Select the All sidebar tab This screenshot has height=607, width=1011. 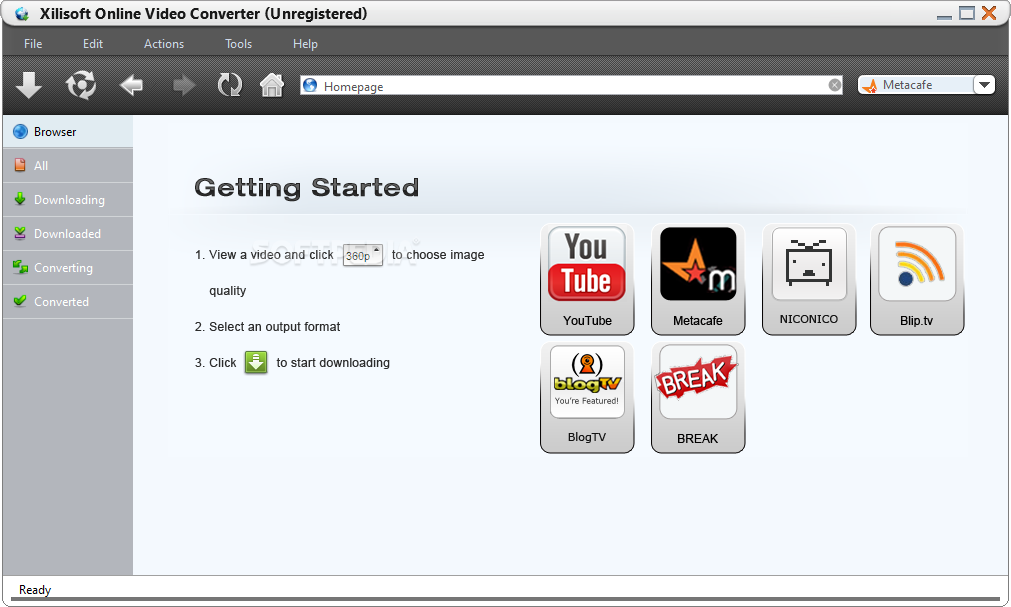[68, 166]
